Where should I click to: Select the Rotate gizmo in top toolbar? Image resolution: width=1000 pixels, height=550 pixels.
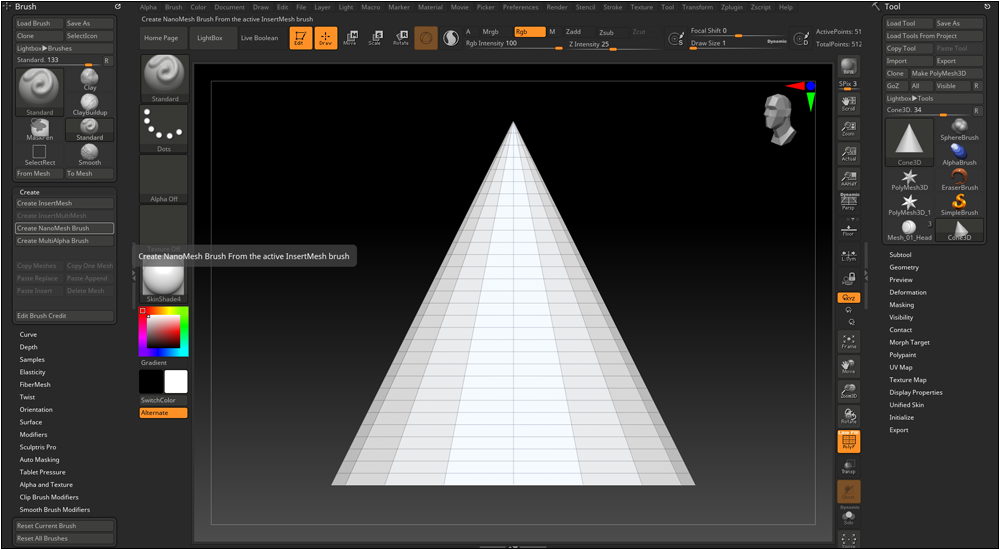pyautogui.click(x=400, y=38)
